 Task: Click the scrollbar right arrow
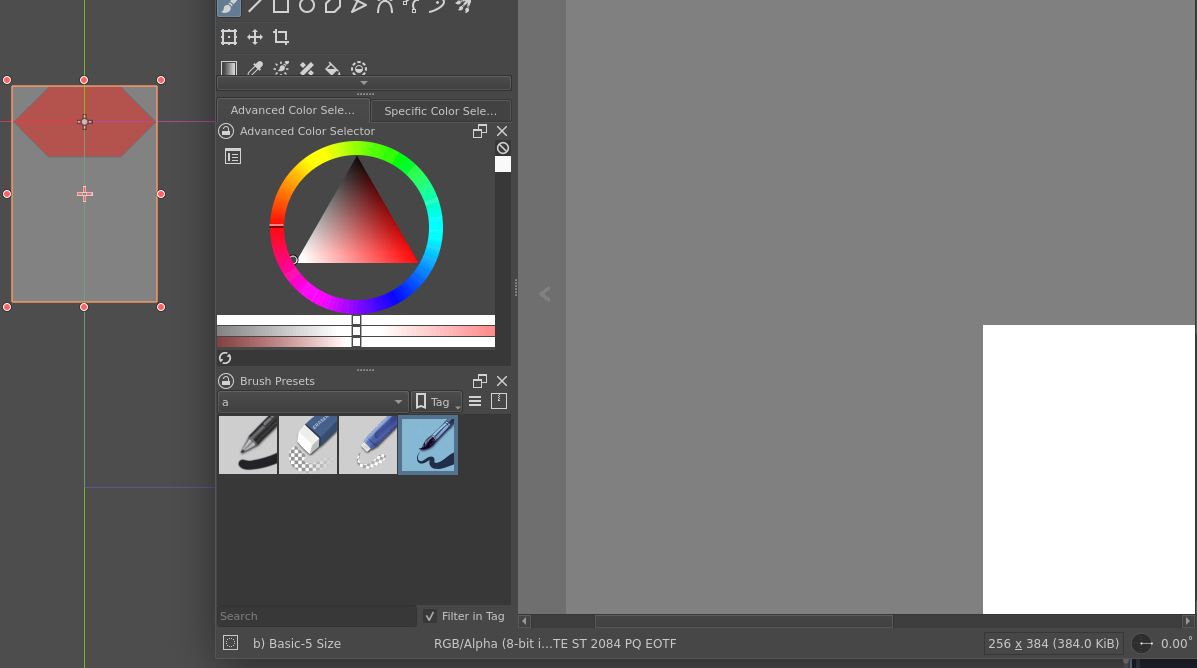[x=1188, y=621]
